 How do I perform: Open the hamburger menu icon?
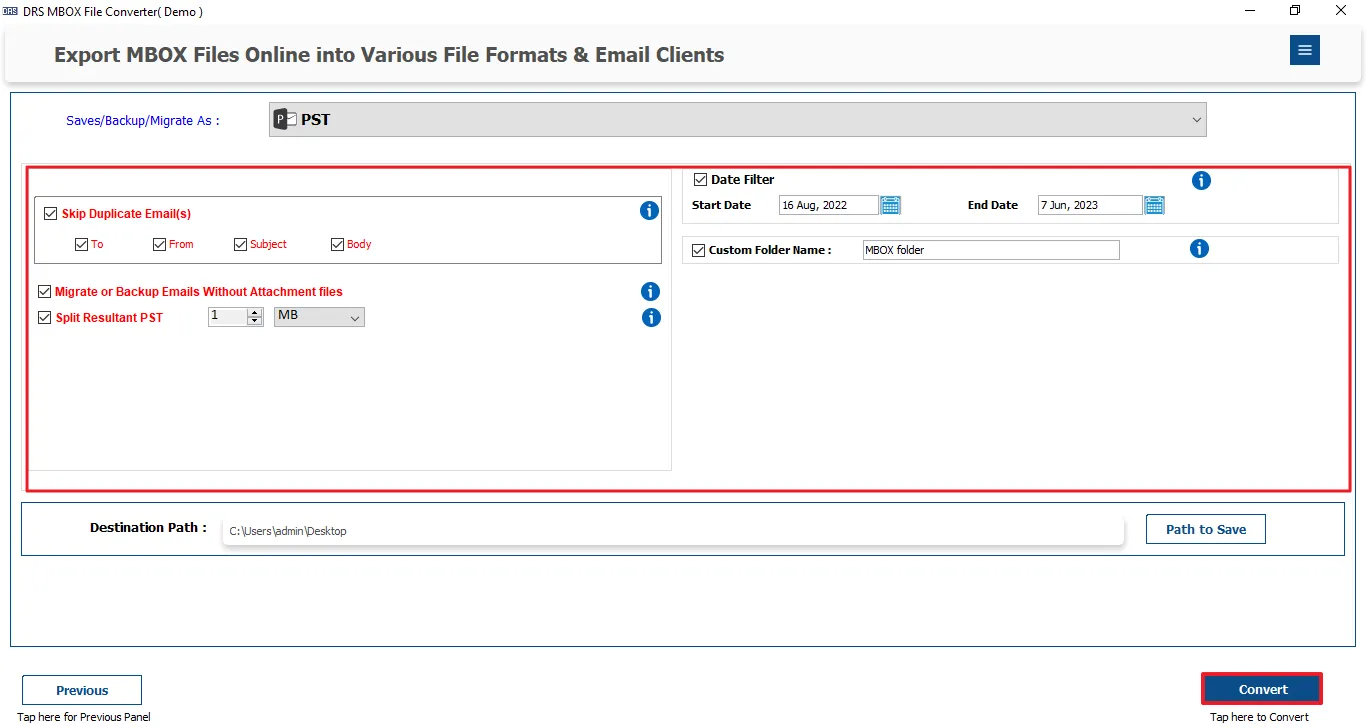point(1304,50)
